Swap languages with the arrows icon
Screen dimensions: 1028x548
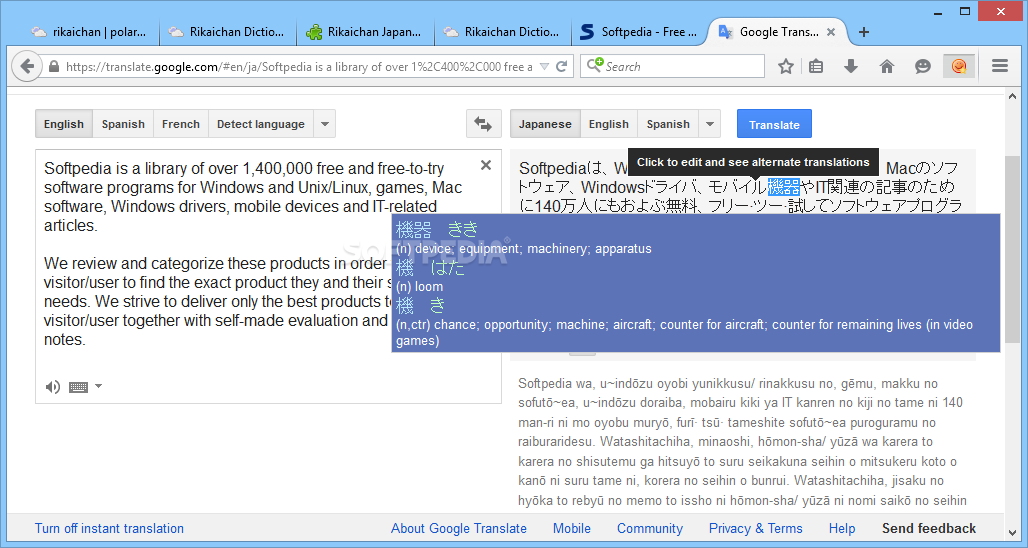(x=483, y=124)
